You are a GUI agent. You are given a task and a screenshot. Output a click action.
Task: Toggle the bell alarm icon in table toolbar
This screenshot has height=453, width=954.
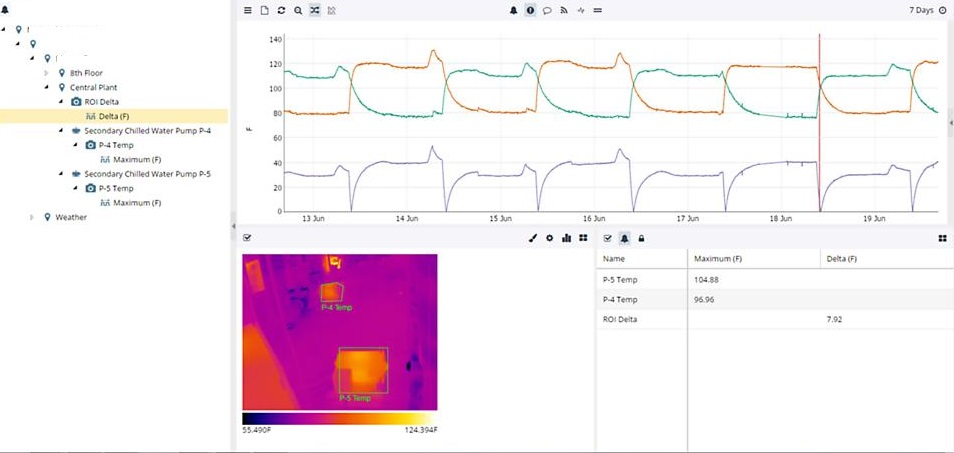tap(624, 238)
